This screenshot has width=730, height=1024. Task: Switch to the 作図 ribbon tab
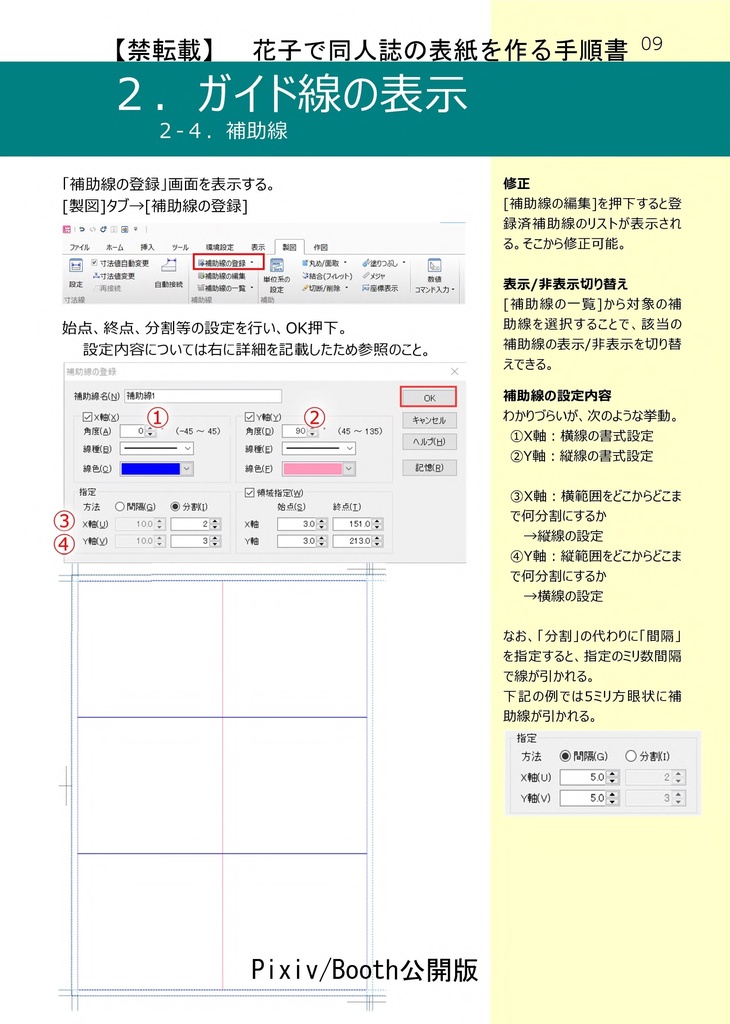tap(321, 247)
